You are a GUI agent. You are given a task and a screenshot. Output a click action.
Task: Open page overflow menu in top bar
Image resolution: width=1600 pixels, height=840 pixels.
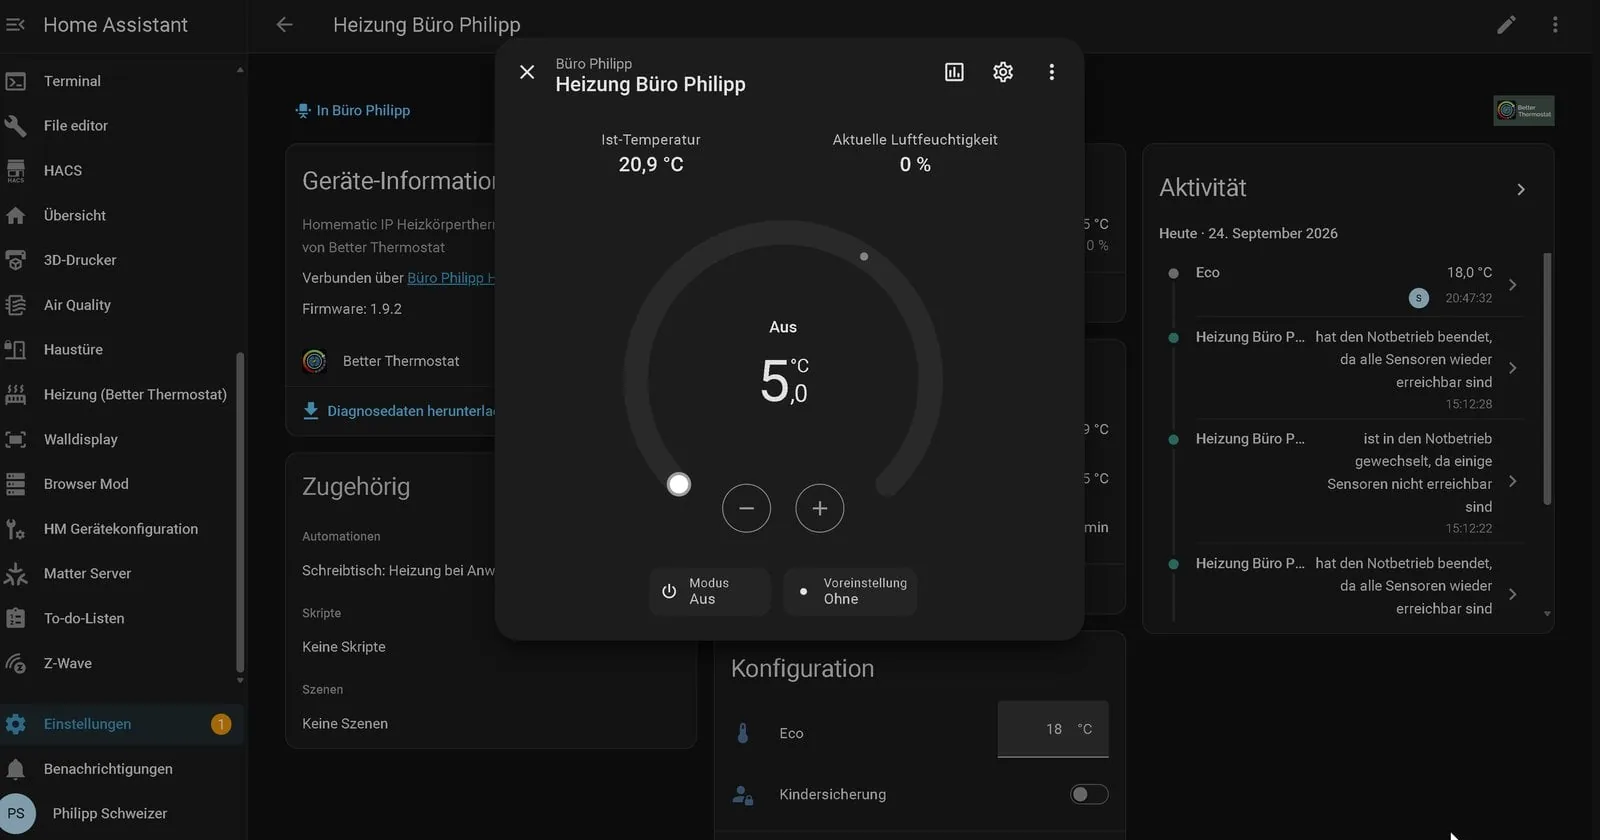click(x=1555, y=24)
